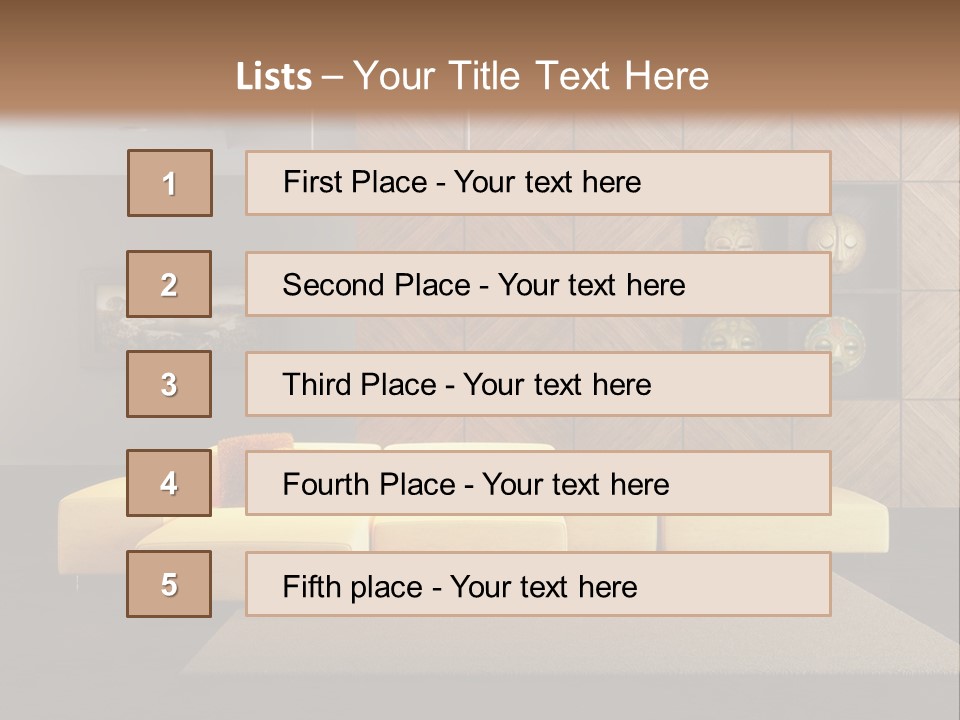Image resolution: width=960 pixels, height=720 pixels.
Task: Click the "First Place" text box
Action: pyautogui.click(x=538, y=183)
